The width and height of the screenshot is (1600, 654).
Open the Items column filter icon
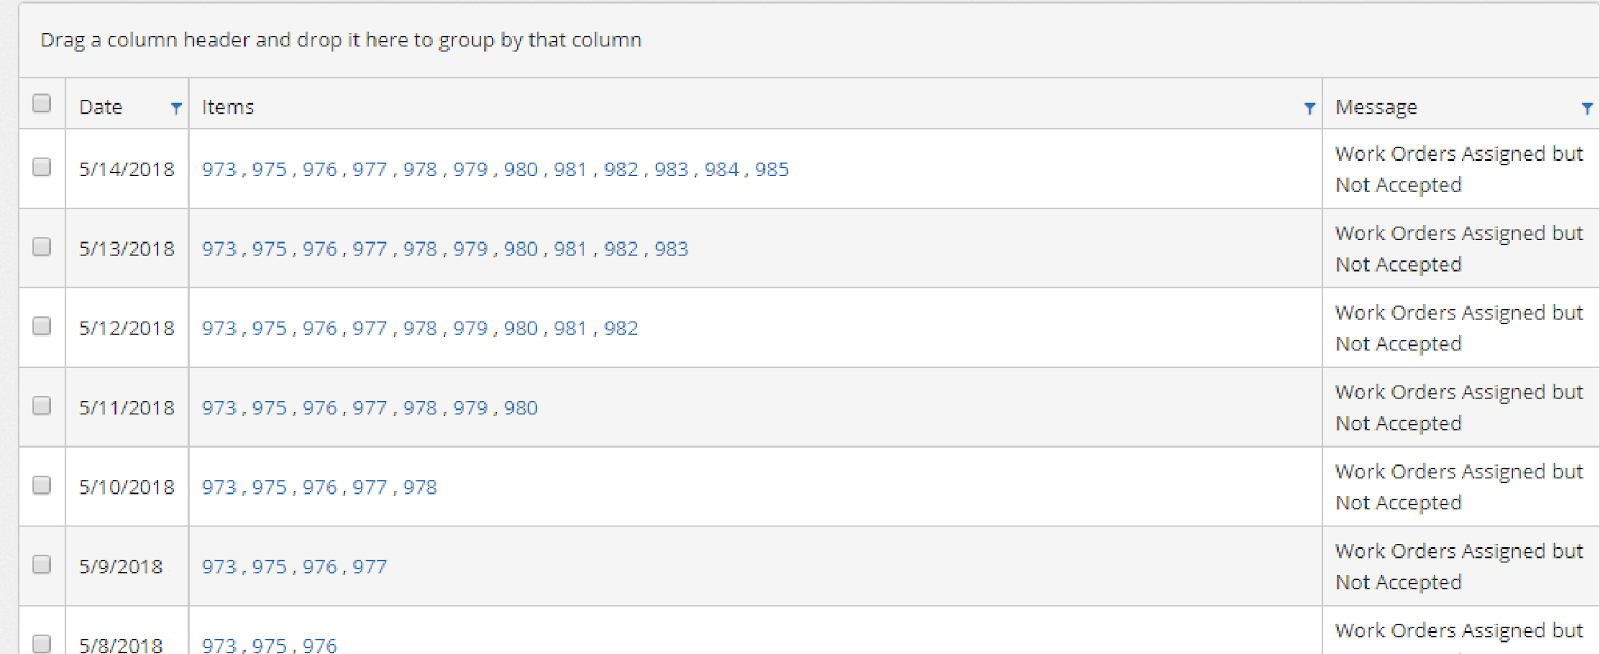tap(1309, 108)
